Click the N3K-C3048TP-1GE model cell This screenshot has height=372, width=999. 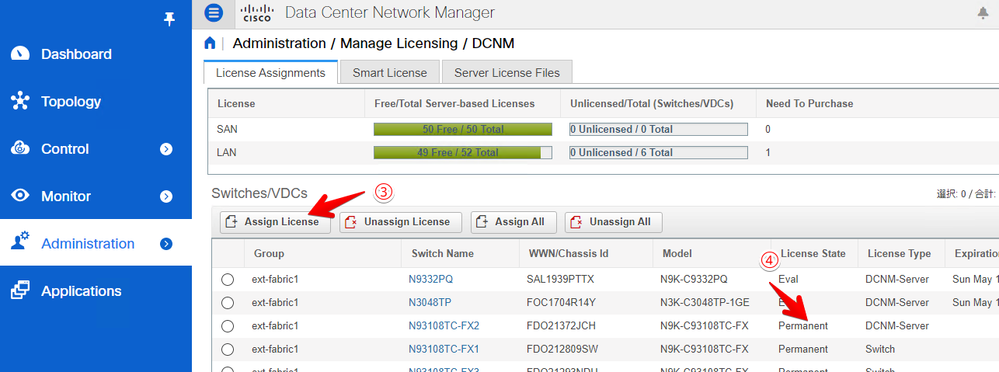704,303
